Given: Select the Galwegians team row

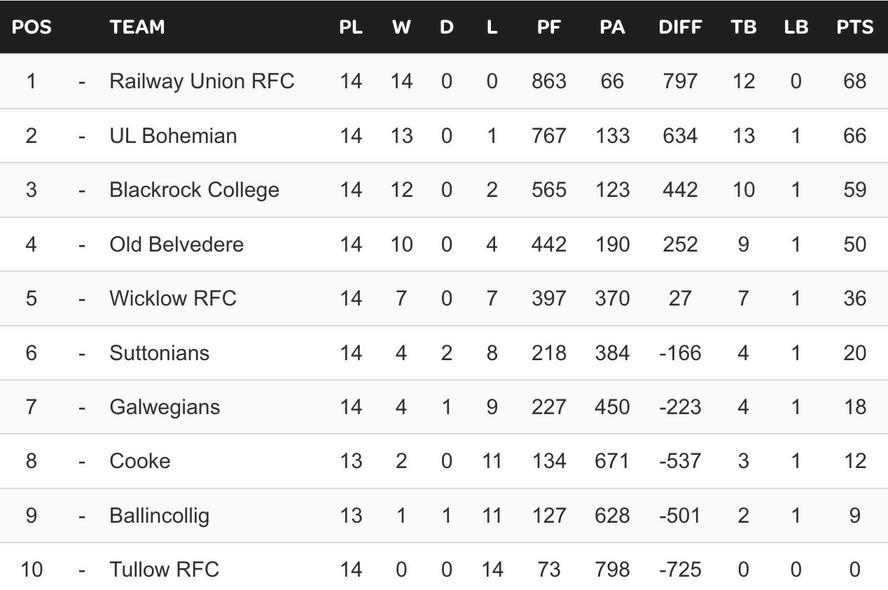Looking at the screenshot, I should pos(164,407).
